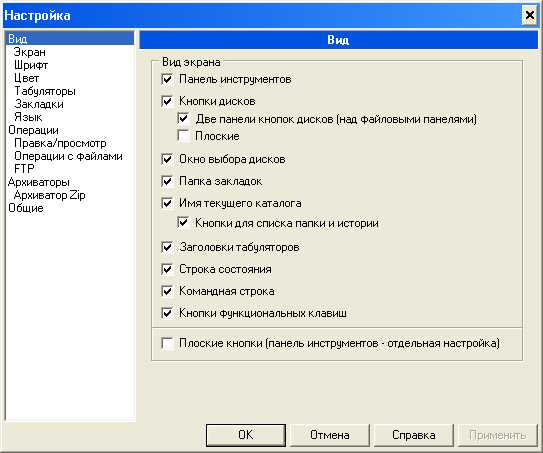Screen dimensions: 543x453
Task: Open the Экран settings page
Action: coord(30,52)
